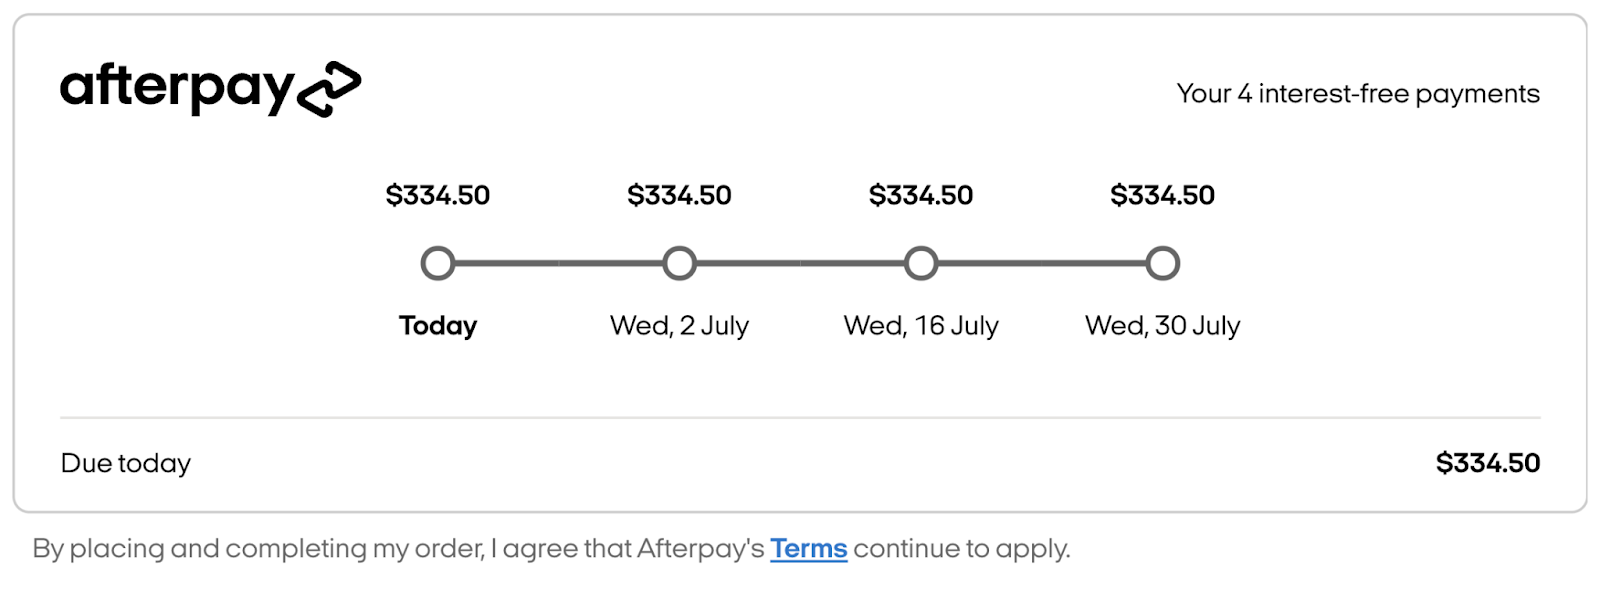
Task: Select the Wed, 2 July date label
Action: pyautogui.click(x=680, y=325)
